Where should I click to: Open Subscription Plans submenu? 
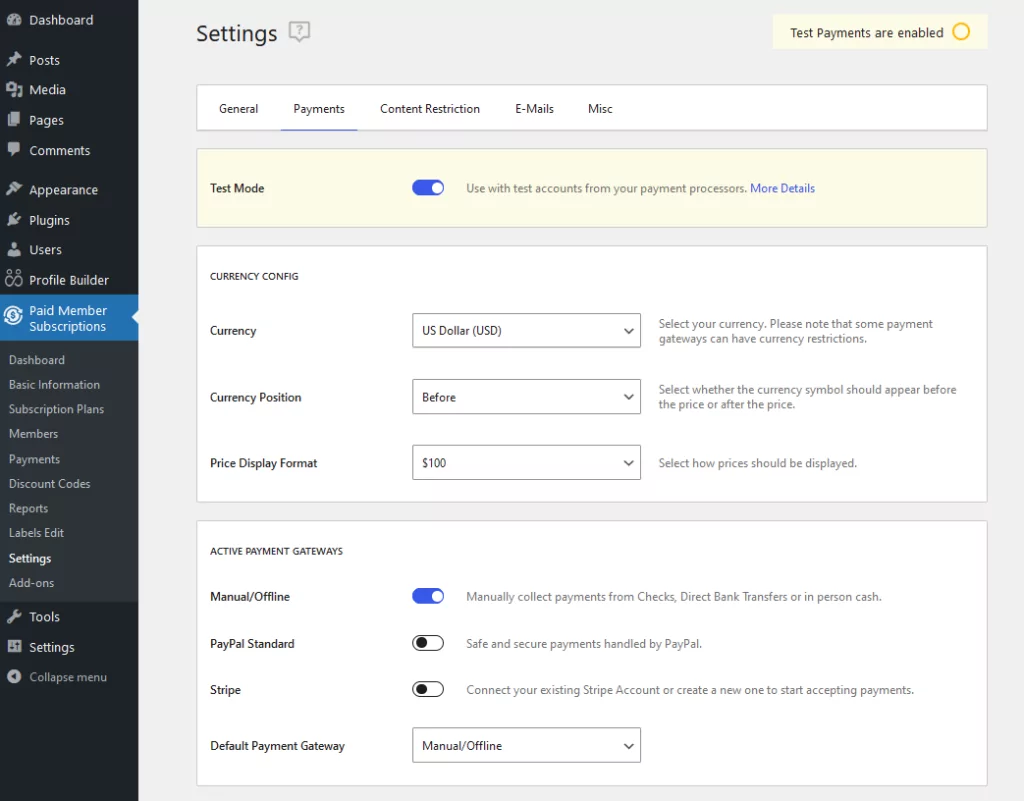click(56, 409)
